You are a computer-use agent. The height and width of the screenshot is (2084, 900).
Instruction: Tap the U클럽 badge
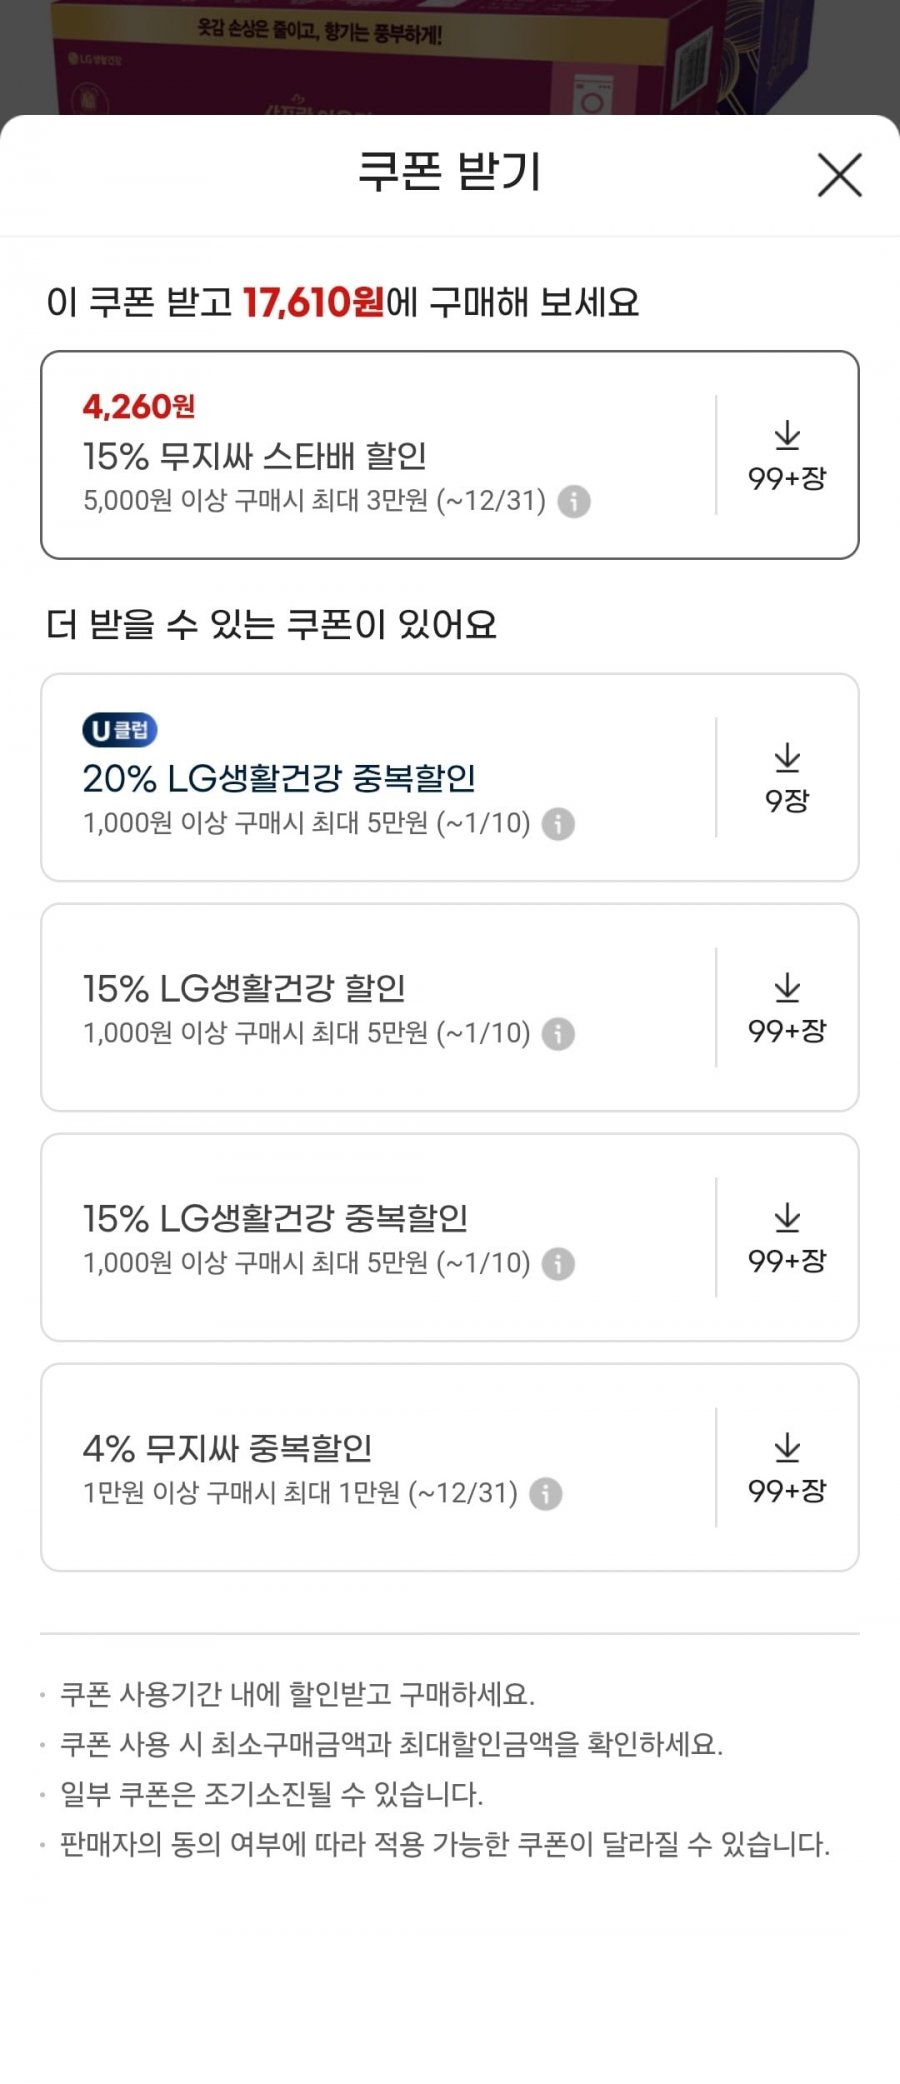119,730
